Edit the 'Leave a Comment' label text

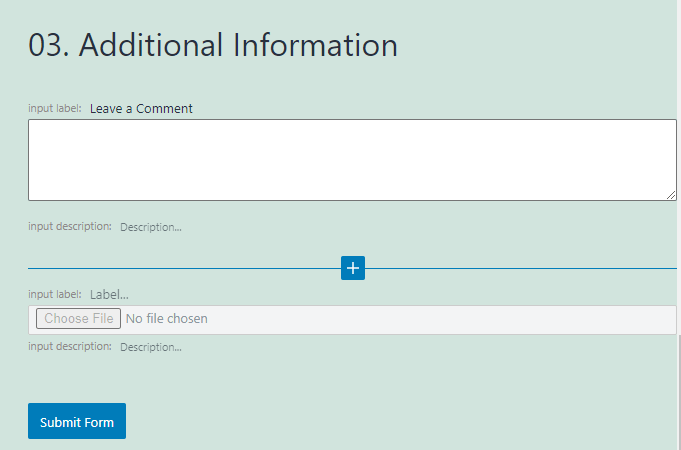click(141, 109)
